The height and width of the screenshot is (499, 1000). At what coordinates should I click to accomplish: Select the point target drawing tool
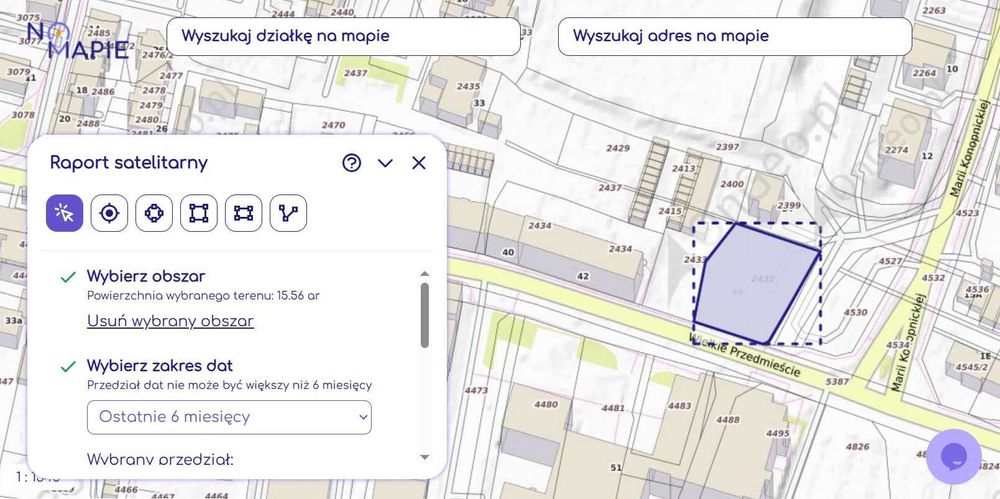coord(109,213)
